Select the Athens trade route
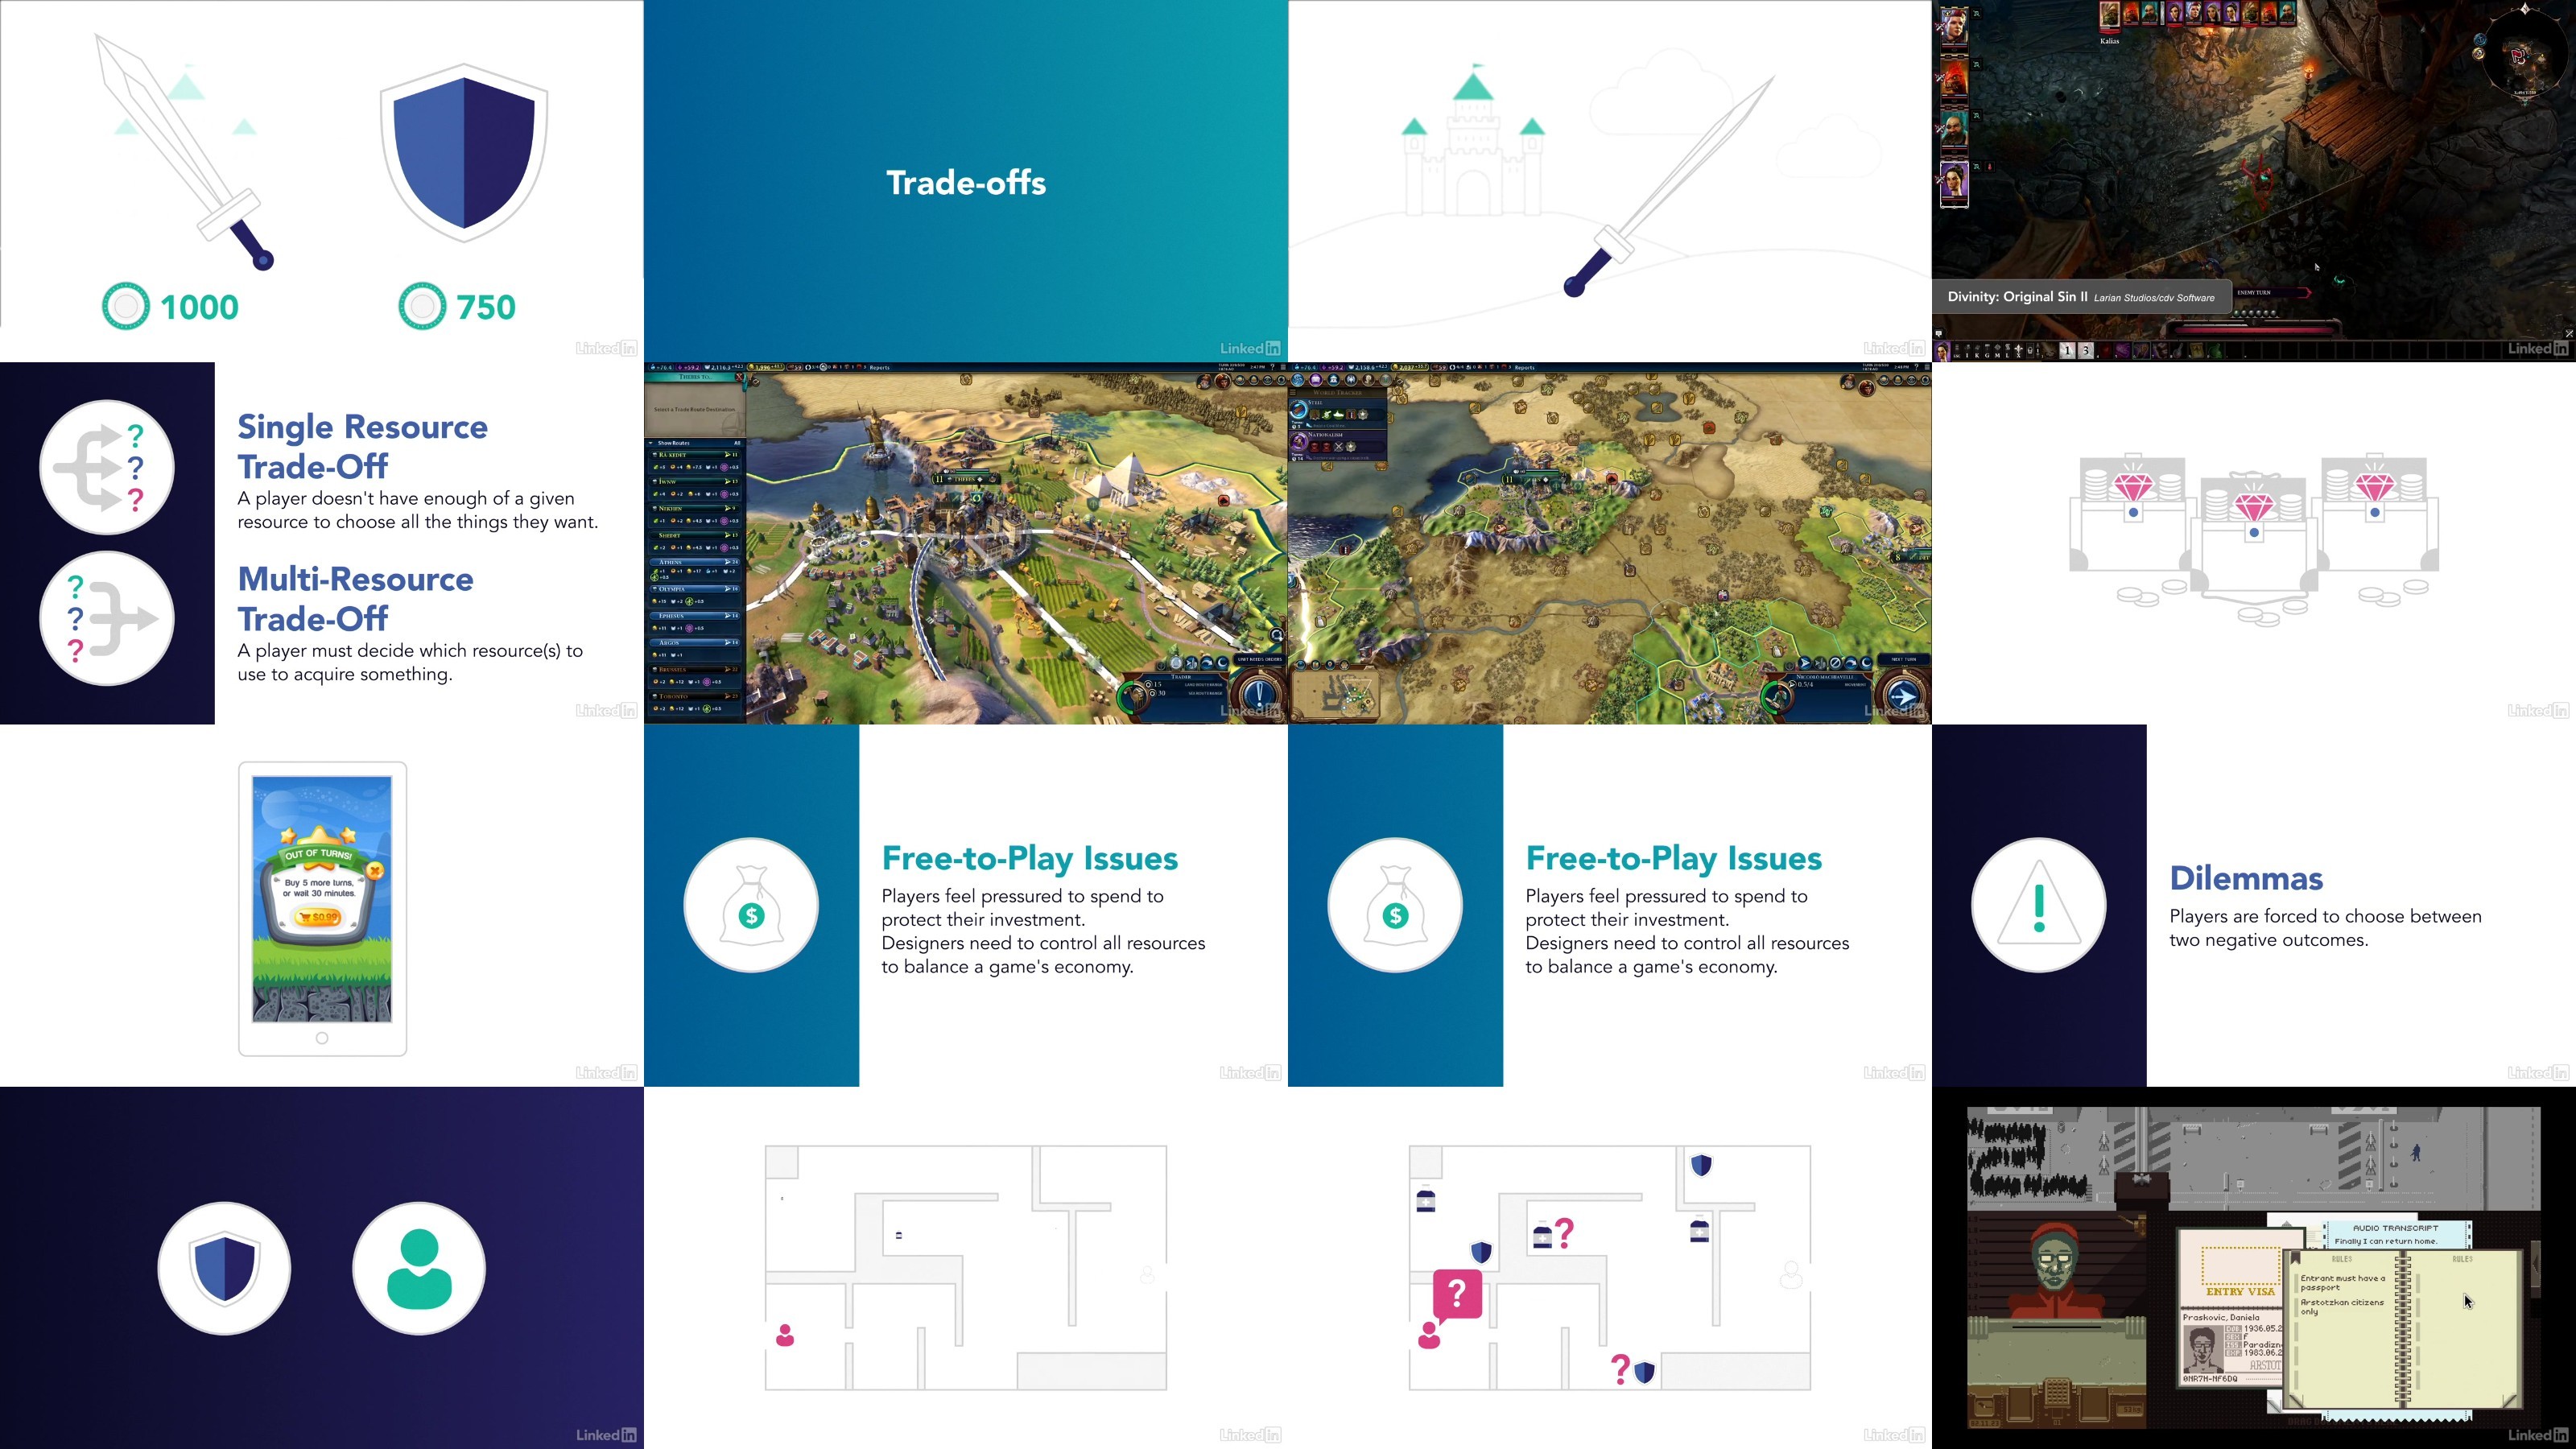 pos(696,569)
